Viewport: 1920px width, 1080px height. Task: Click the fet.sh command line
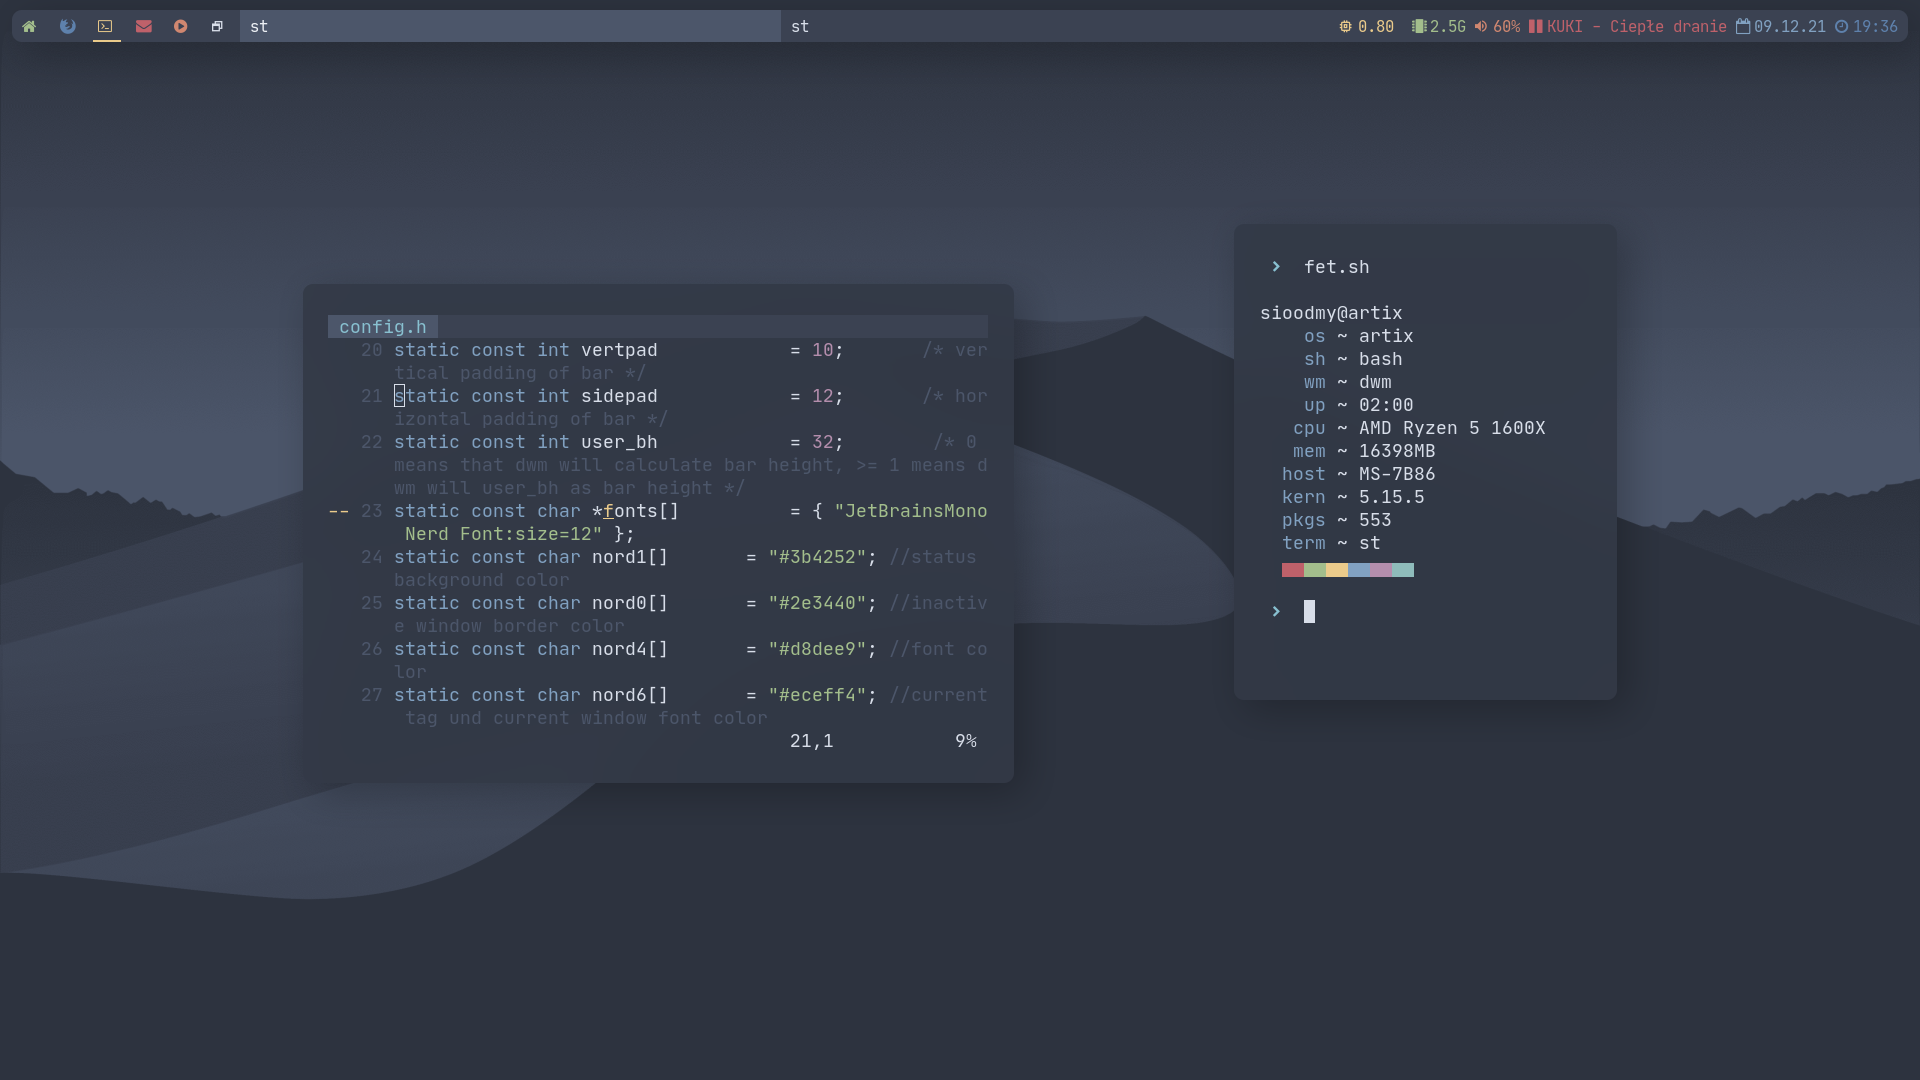pos(1337,267)
